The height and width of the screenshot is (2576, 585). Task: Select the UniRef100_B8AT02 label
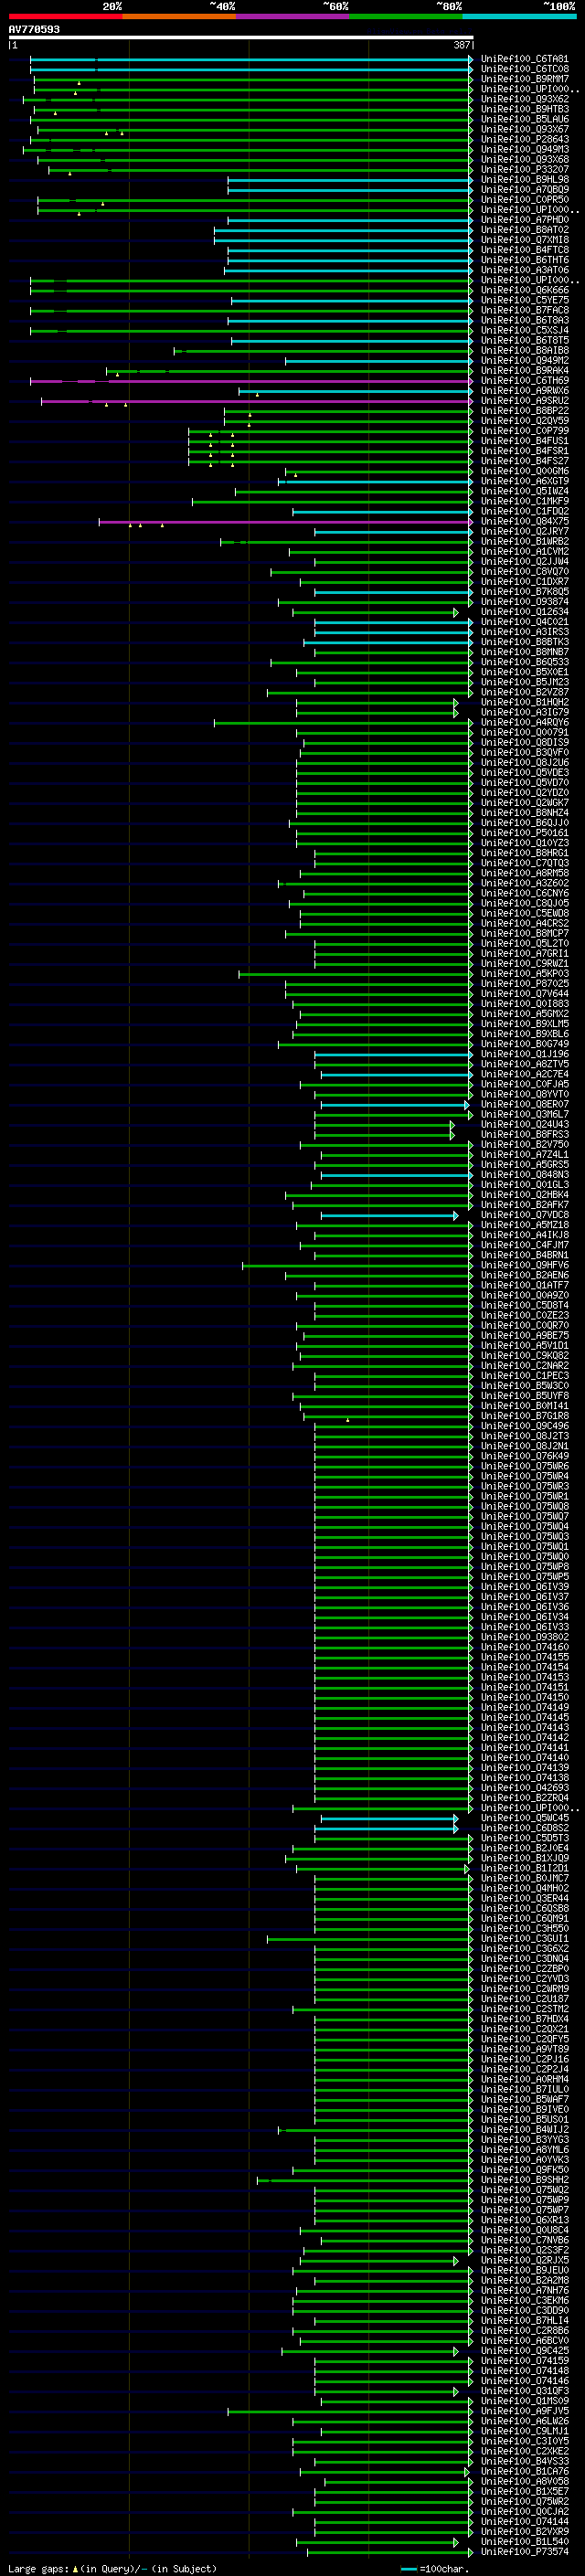click(x=525, y=230)
